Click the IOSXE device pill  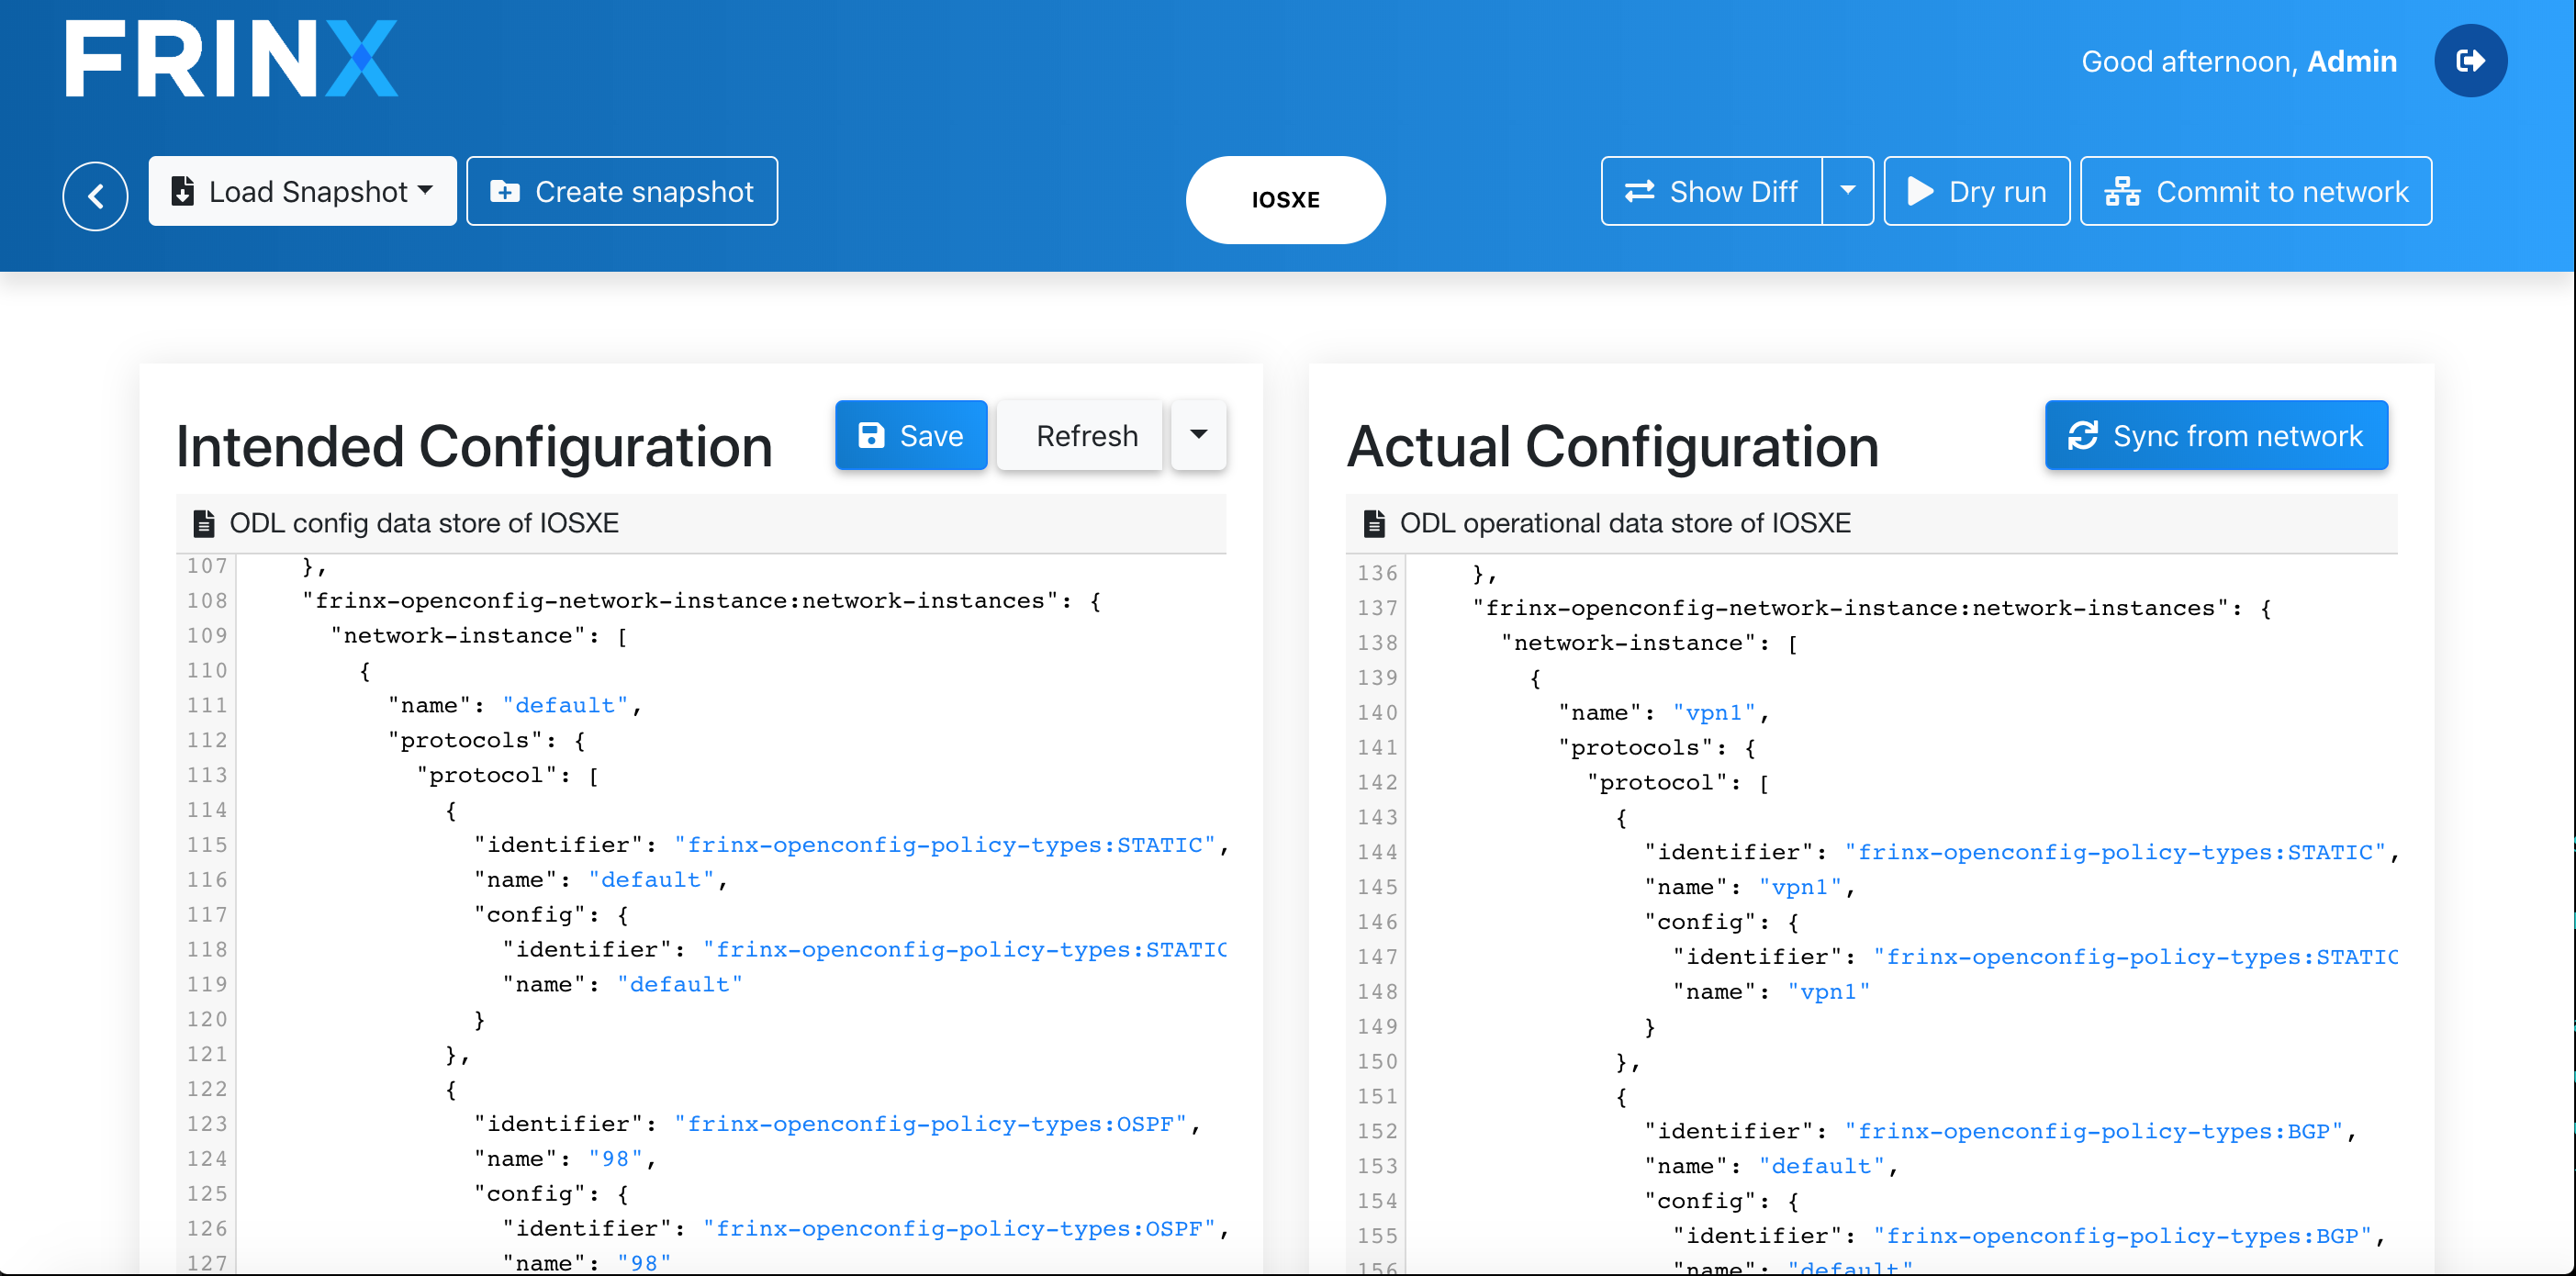coord(1285,200)
